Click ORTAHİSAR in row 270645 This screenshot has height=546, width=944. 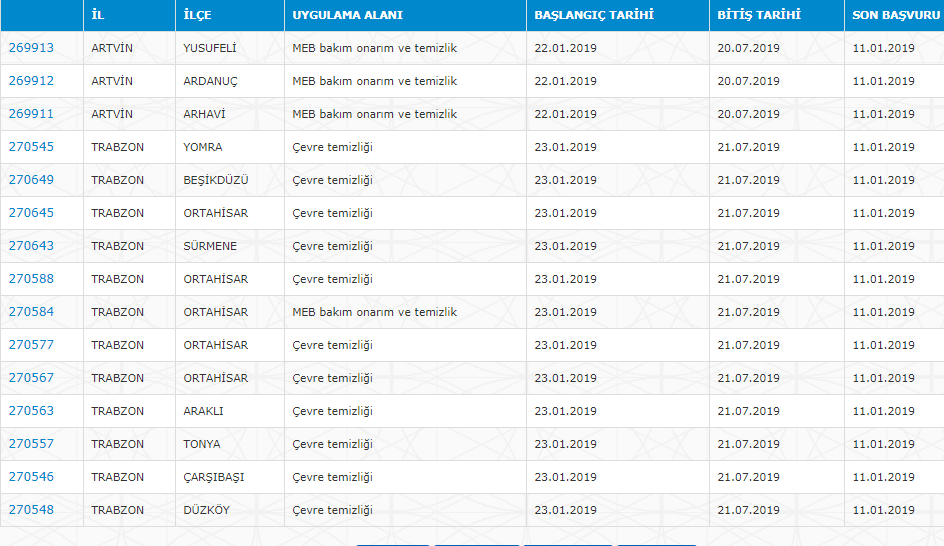[x=216, y=213]
